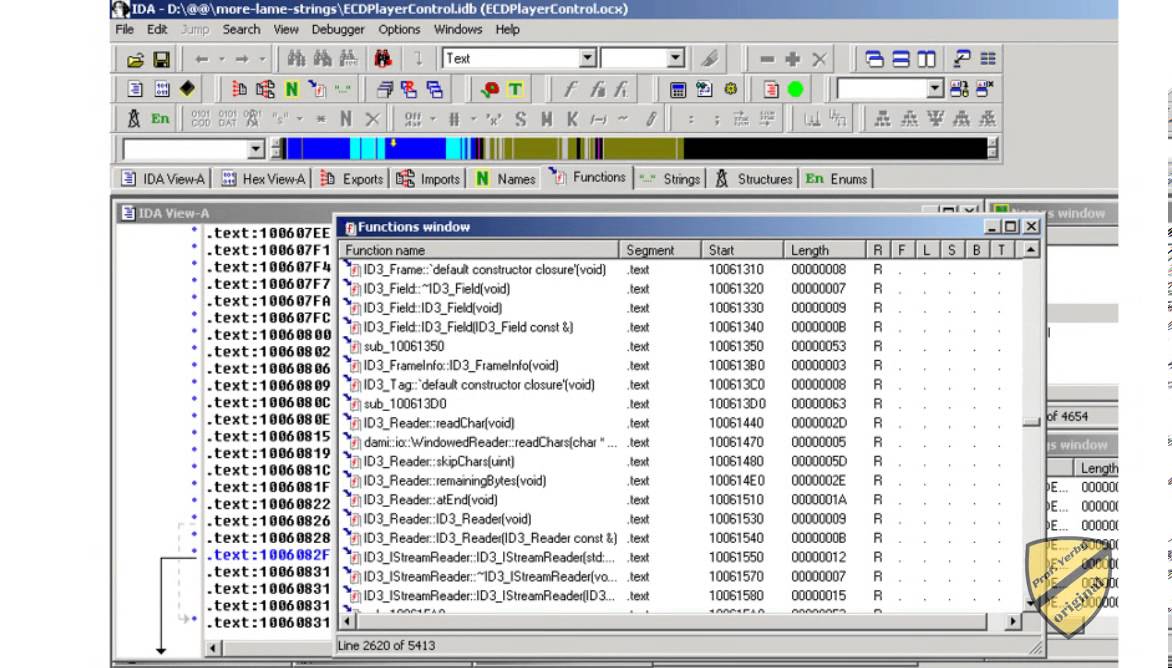Click the gray minus toolbar icon
Viewport: 1172px width, 668px height.
[x=767, y=58]
